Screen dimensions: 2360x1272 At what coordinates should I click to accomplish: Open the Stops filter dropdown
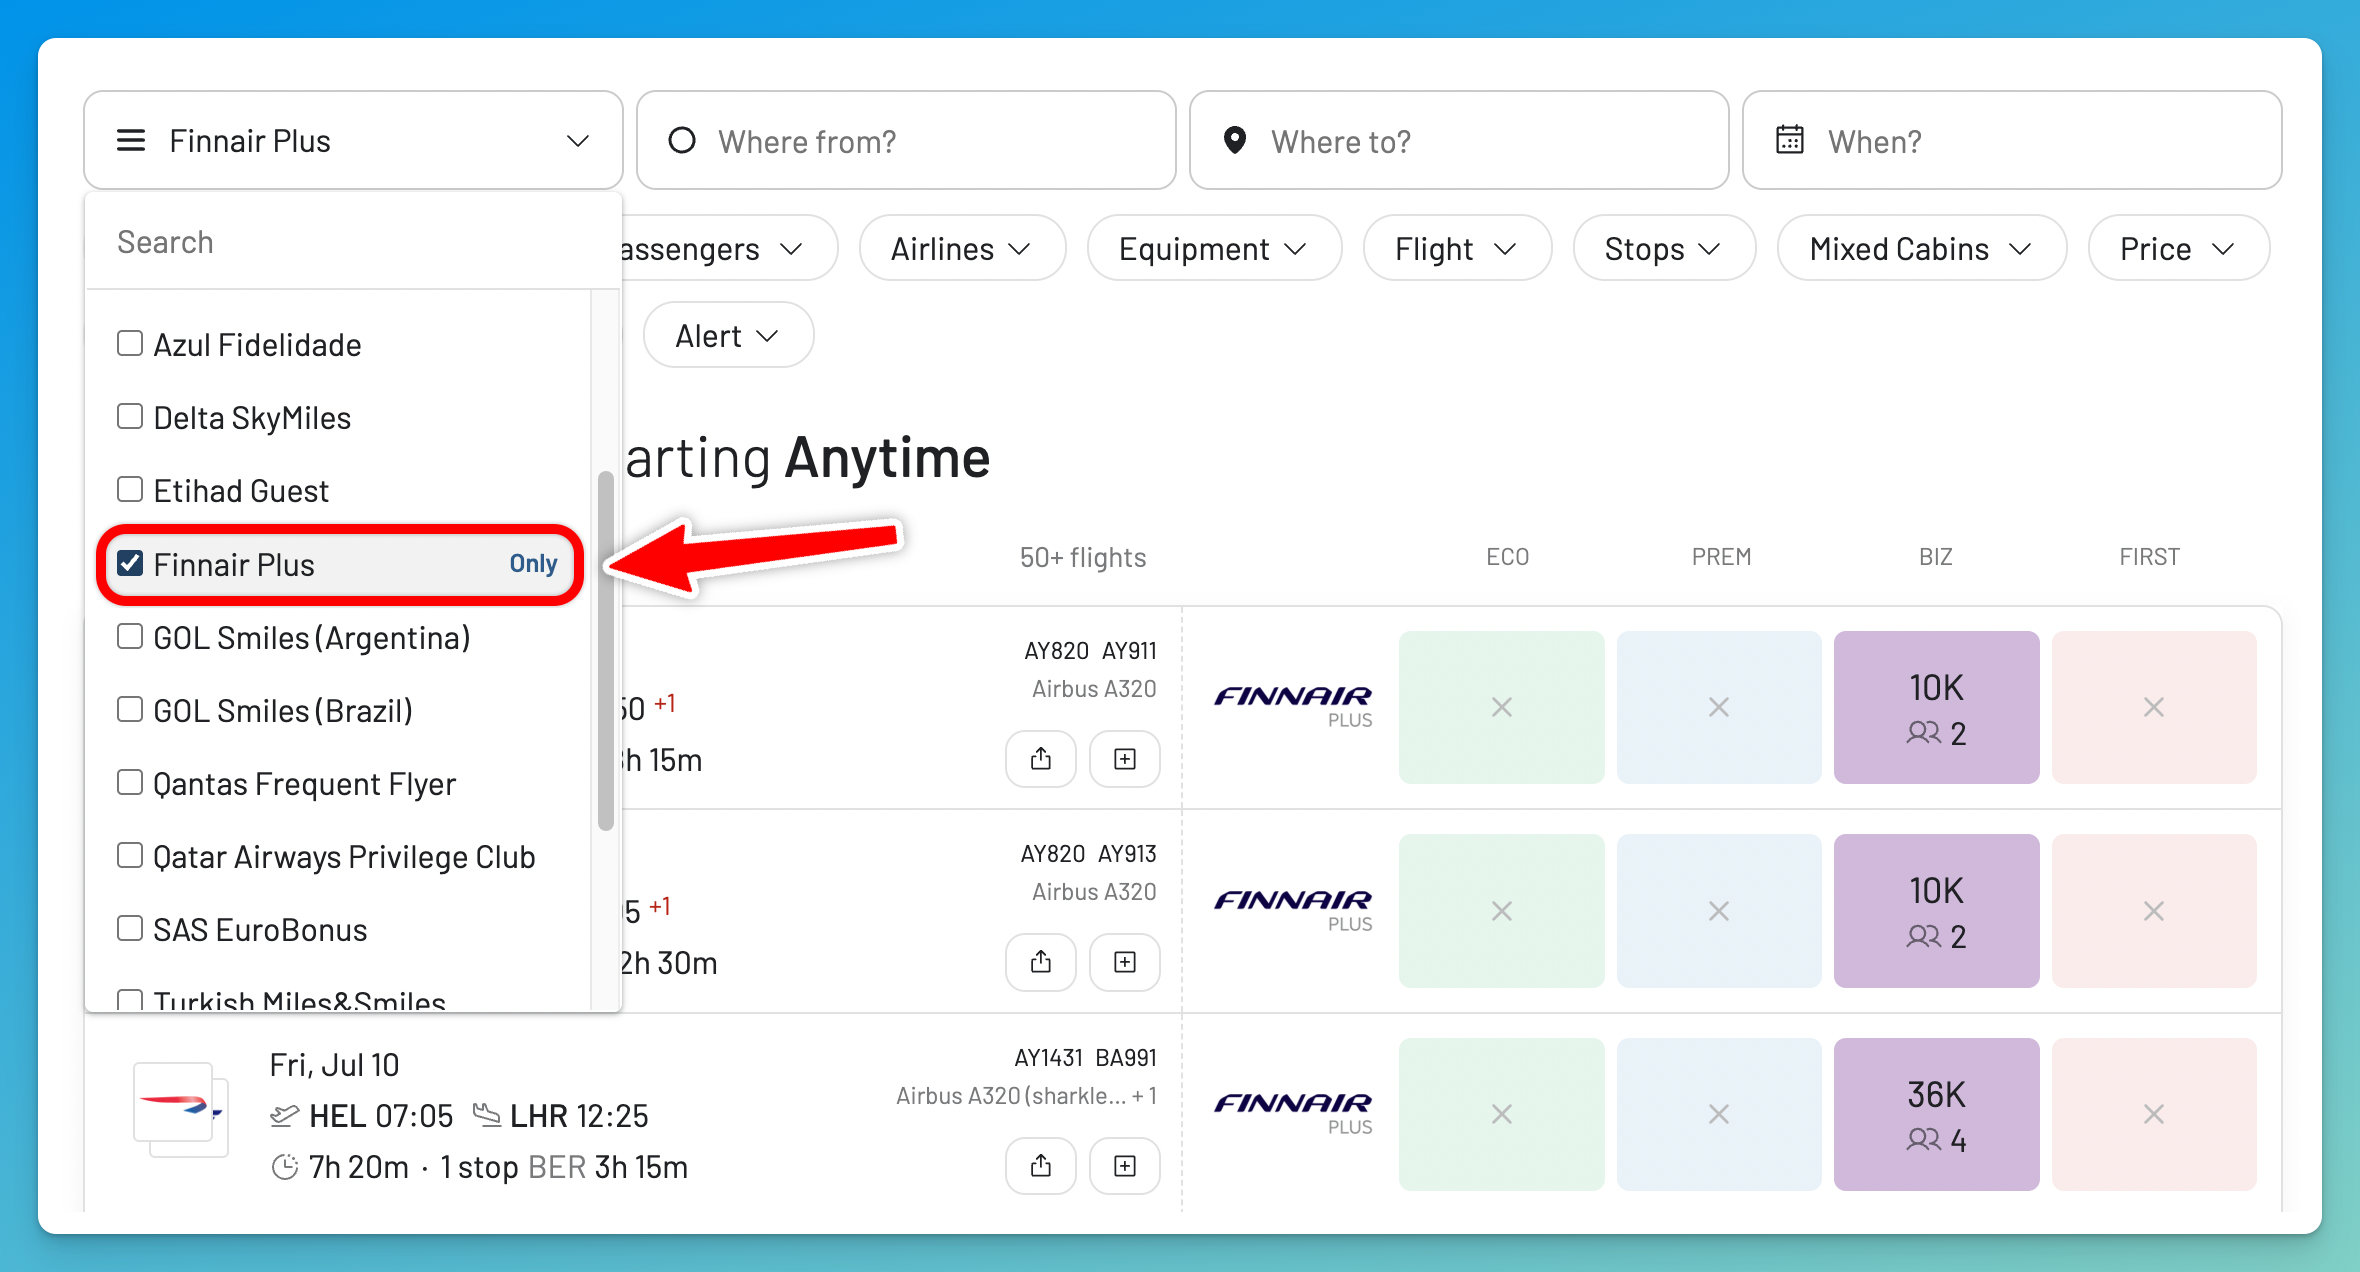[x=1664, y=248]
